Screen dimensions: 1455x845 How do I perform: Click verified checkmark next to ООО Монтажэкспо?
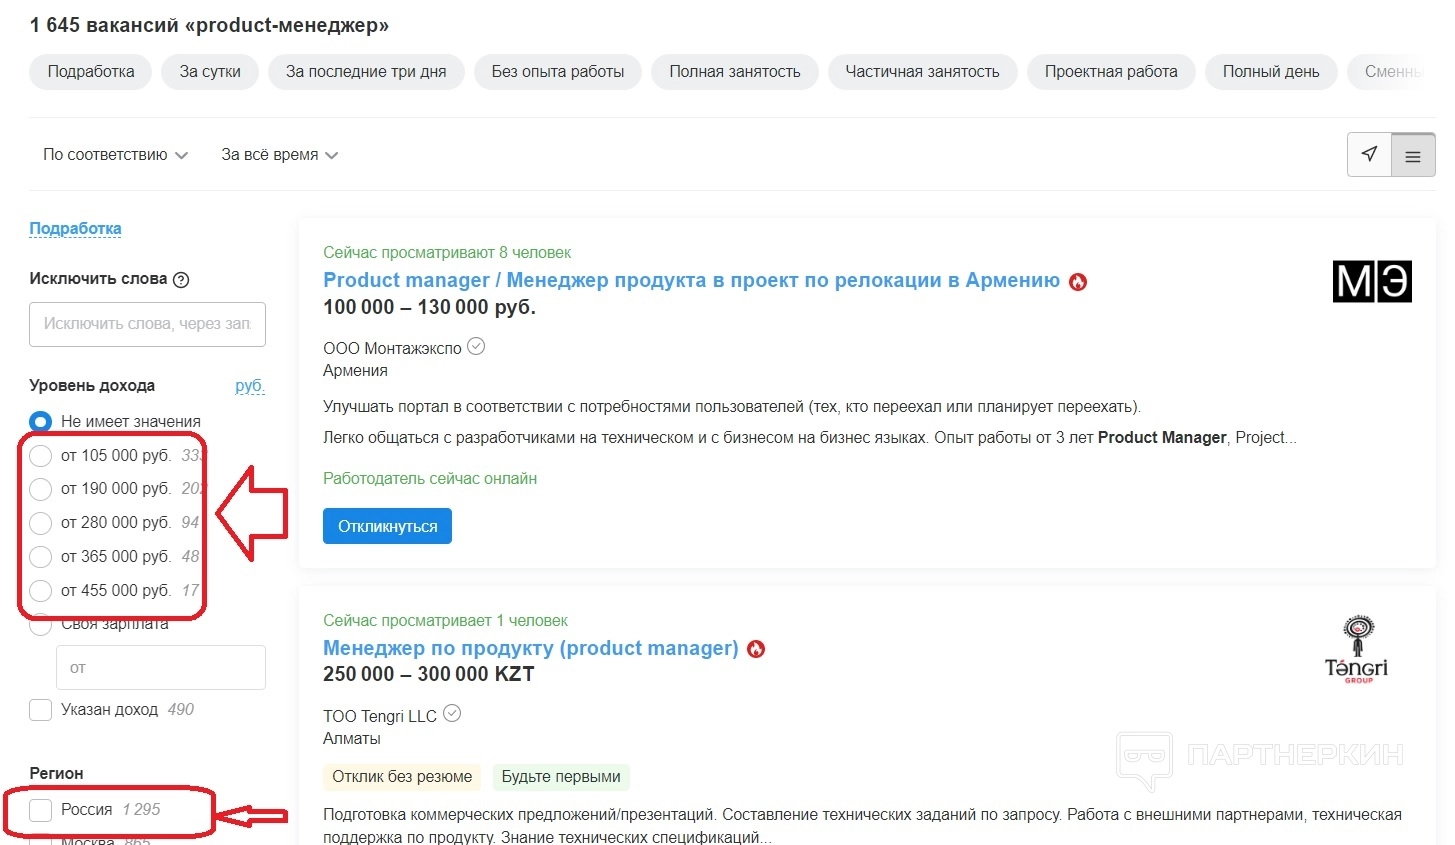coord(476,347)
